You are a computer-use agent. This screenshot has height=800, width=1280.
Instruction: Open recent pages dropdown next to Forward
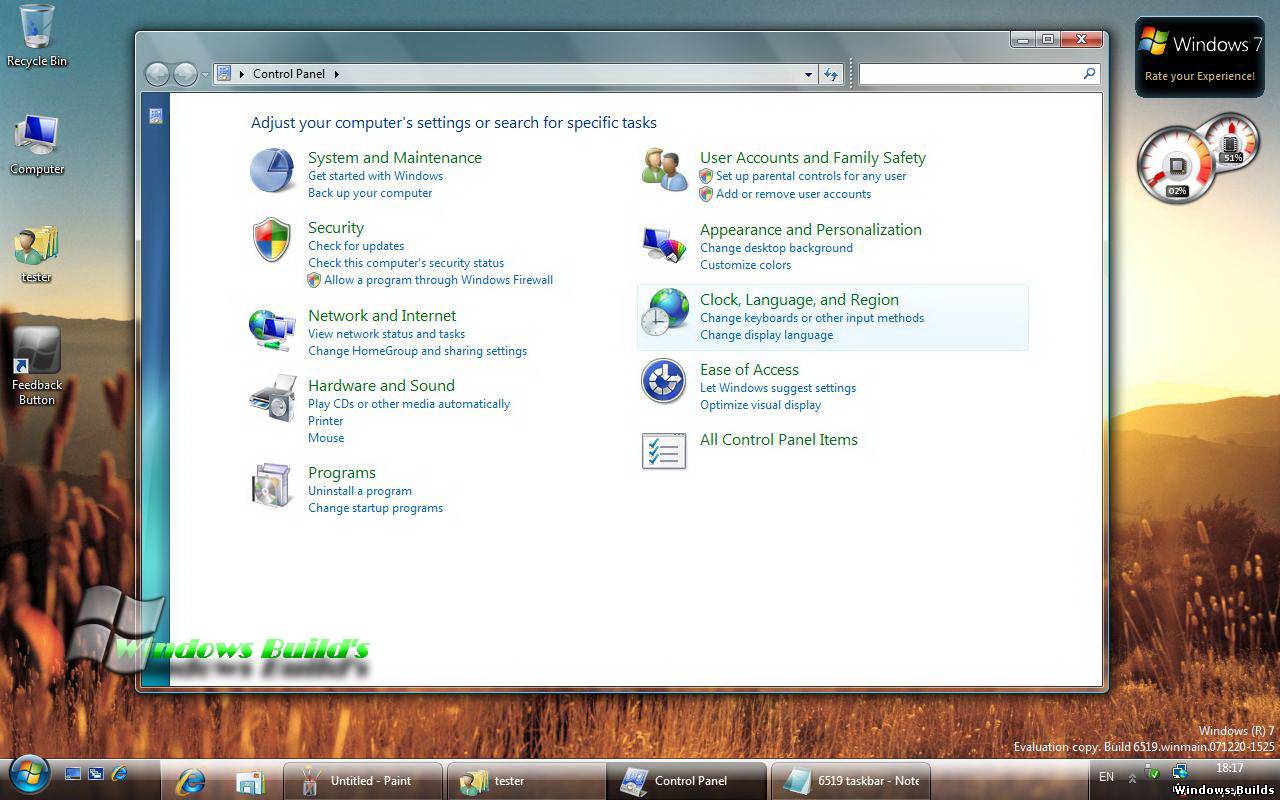point(205,74)
